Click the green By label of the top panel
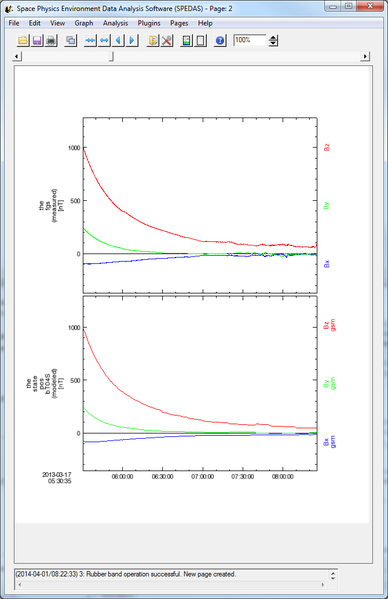388x599 pixels. [x=327, y=206]
